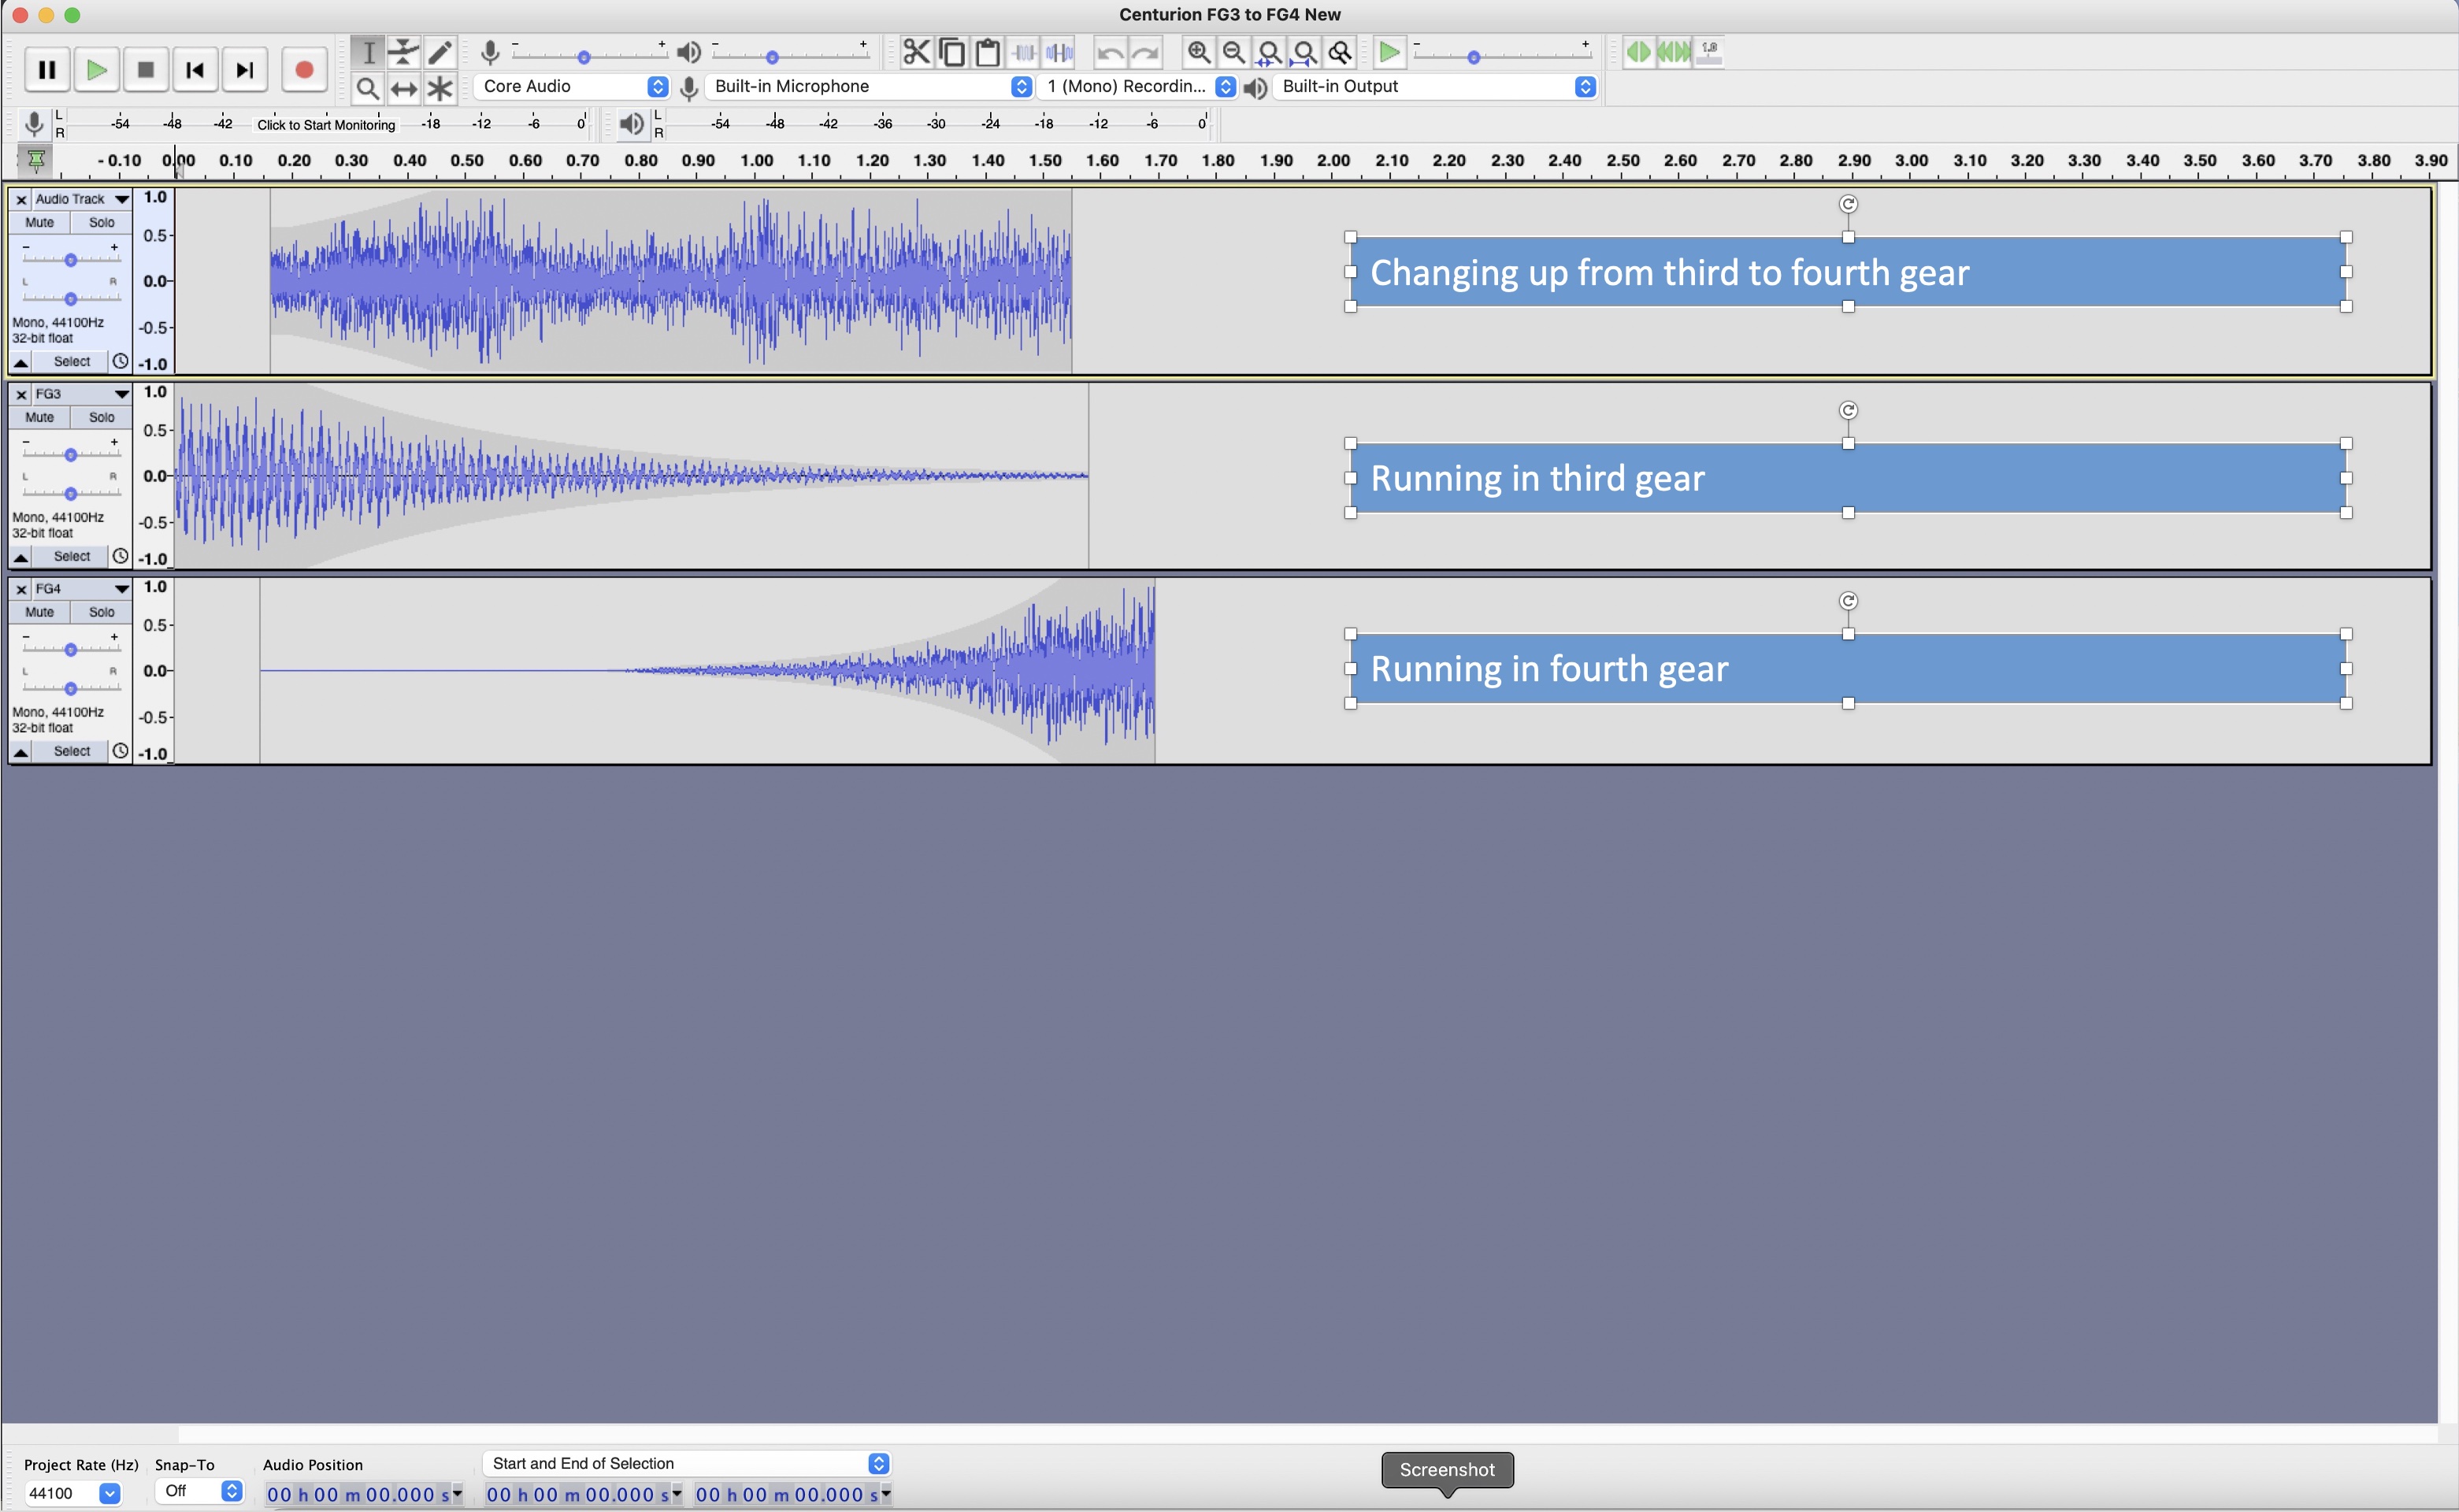This screenshot has height=1512, width=2459.
Task: Skip to end of project
Action: (245, 70)
